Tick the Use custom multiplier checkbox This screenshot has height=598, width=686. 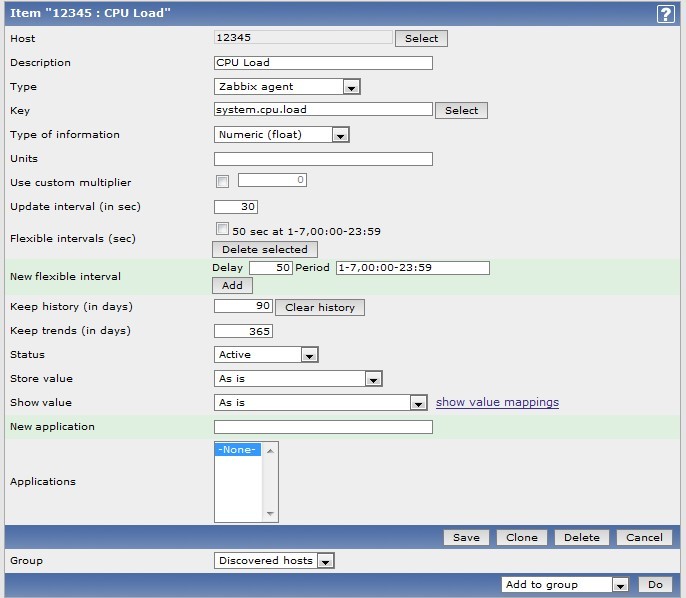pyautogui.click(x=222, y=182)
